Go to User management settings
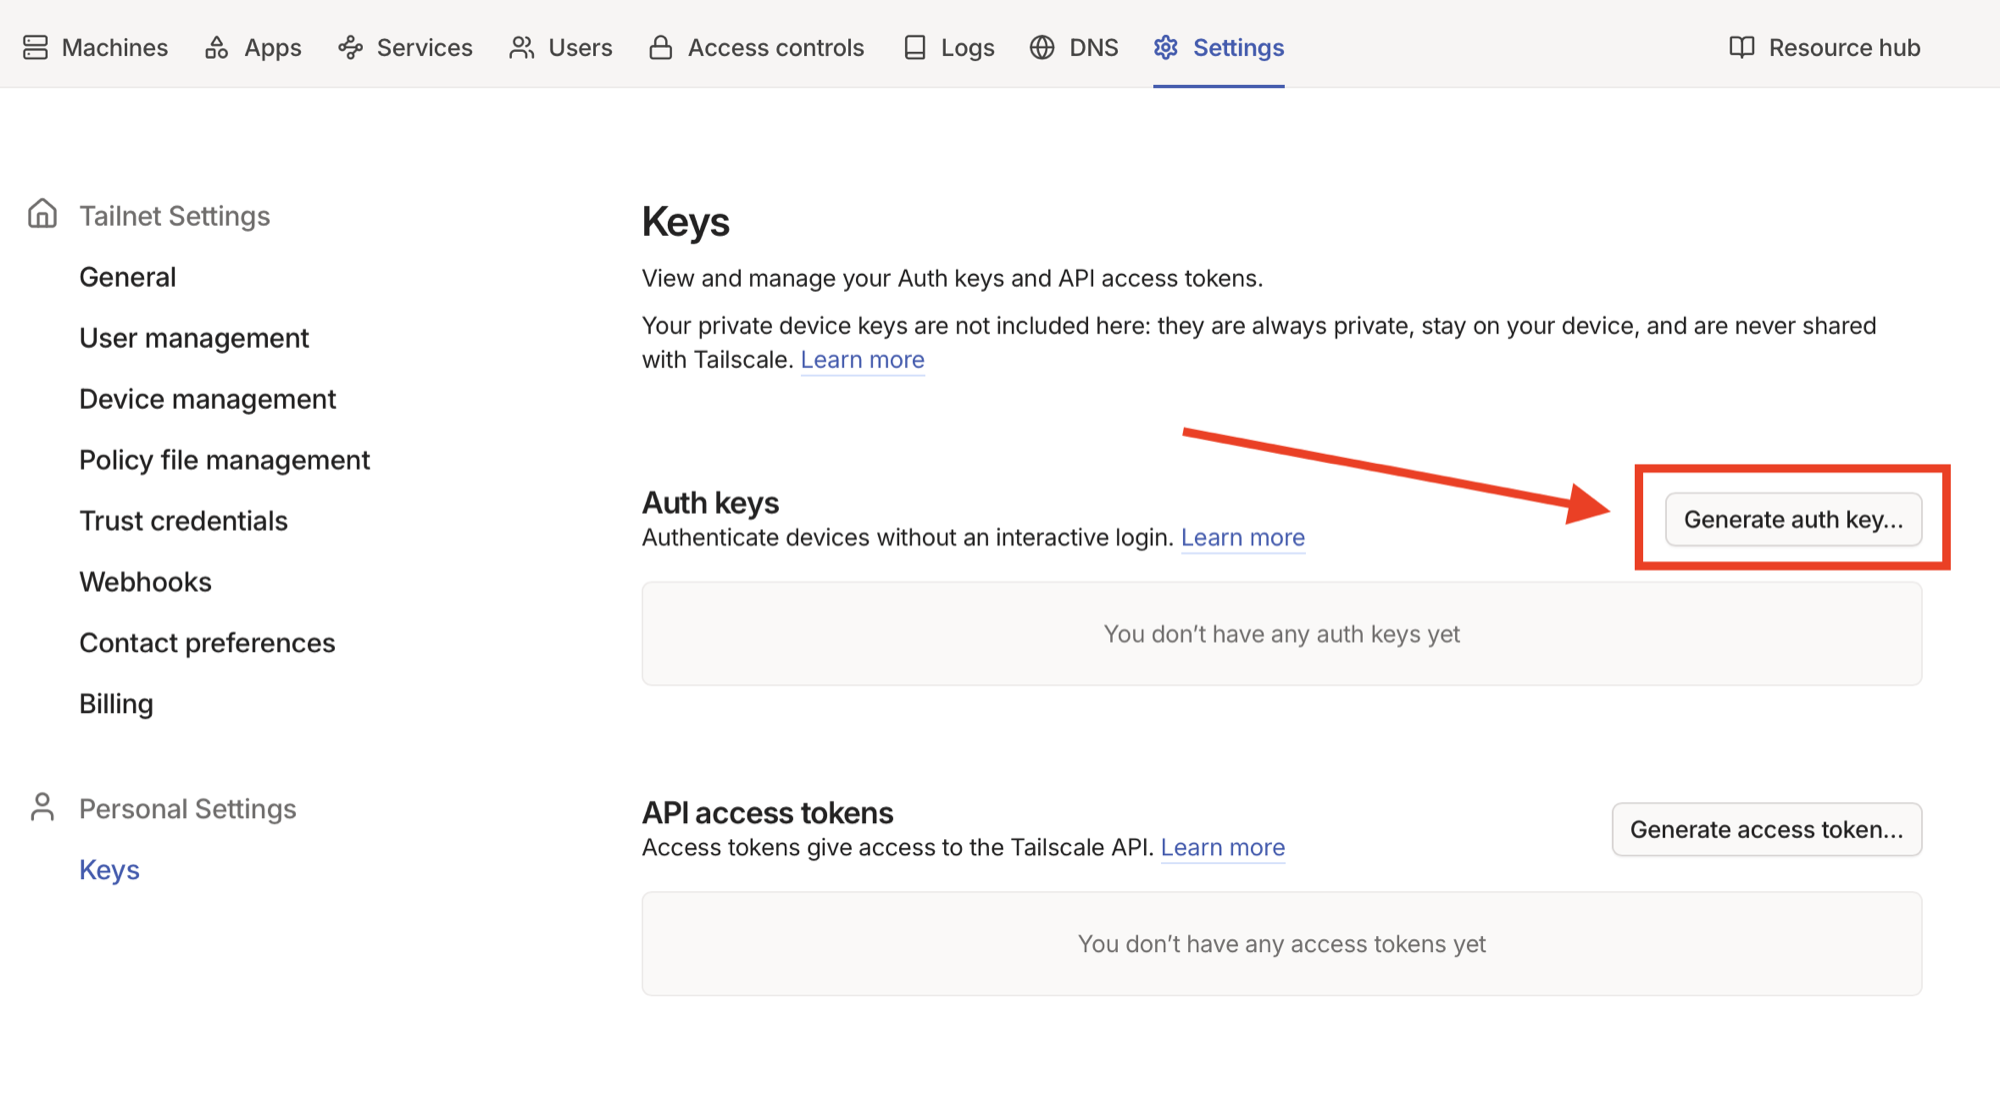The image size is (2000, 1115). click(194, 338)
